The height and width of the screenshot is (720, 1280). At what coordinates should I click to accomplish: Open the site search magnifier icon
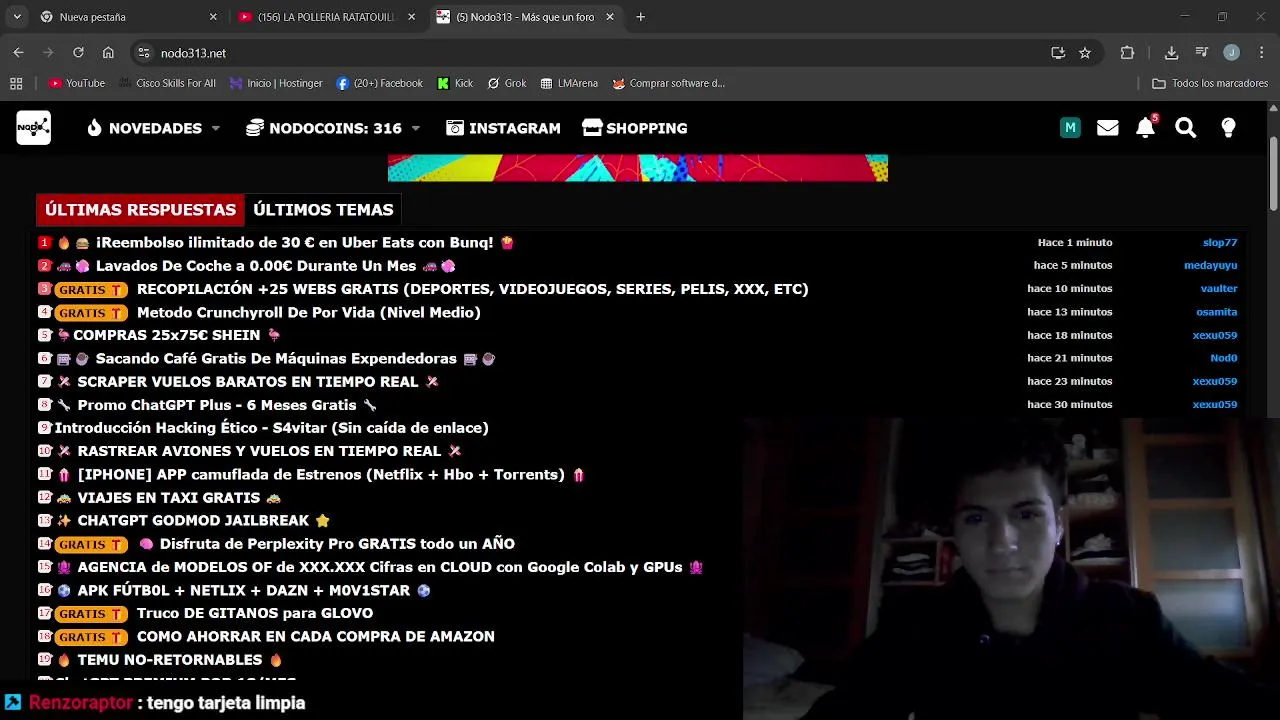tap(1186, 128)
